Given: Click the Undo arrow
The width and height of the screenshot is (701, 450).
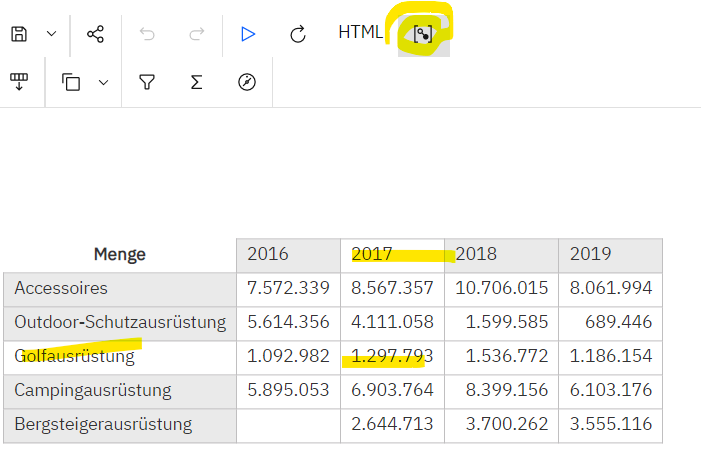Looking at the screenshot, I should click(x=148, y=34).
